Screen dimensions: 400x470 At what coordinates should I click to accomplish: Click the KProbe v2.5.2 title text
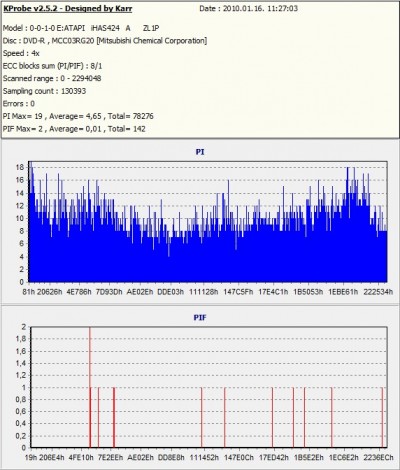tap(68, 9)
